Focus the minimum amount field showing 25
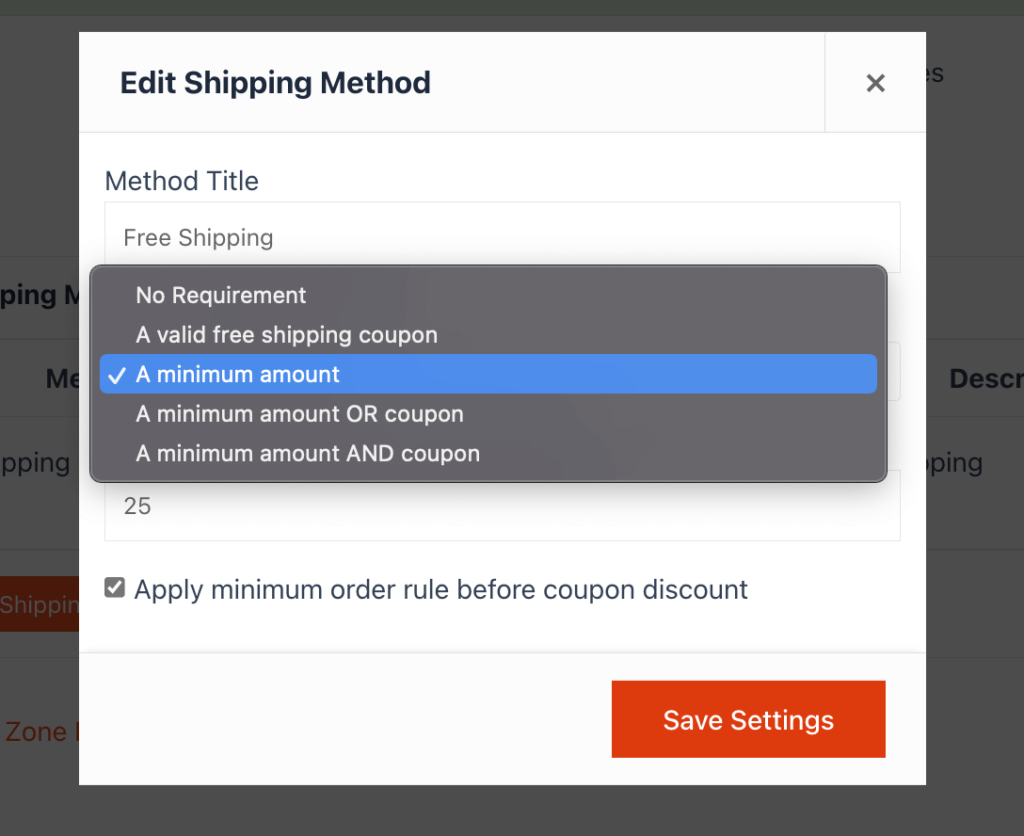 point(501,507)
